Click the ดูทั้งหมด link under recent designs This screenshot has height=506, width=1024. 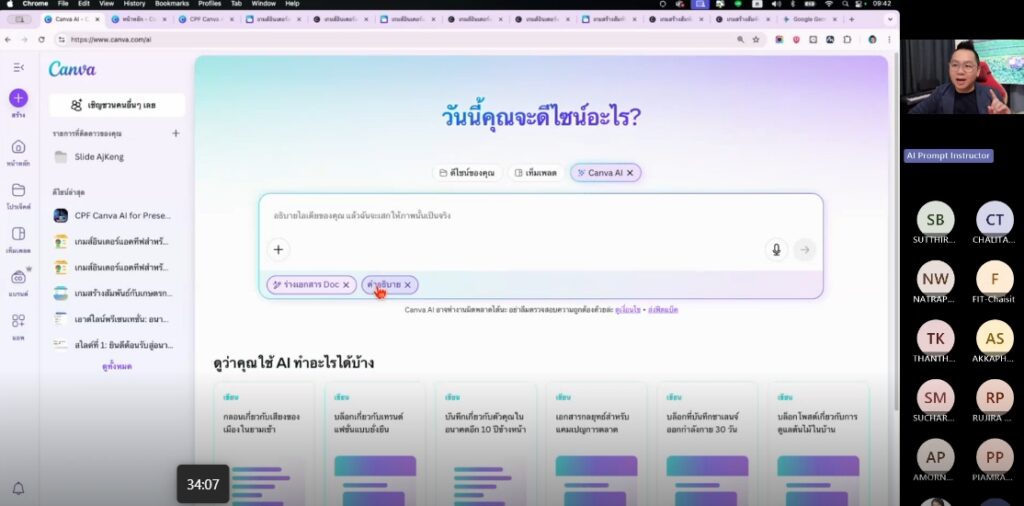(x=117, y=367)
